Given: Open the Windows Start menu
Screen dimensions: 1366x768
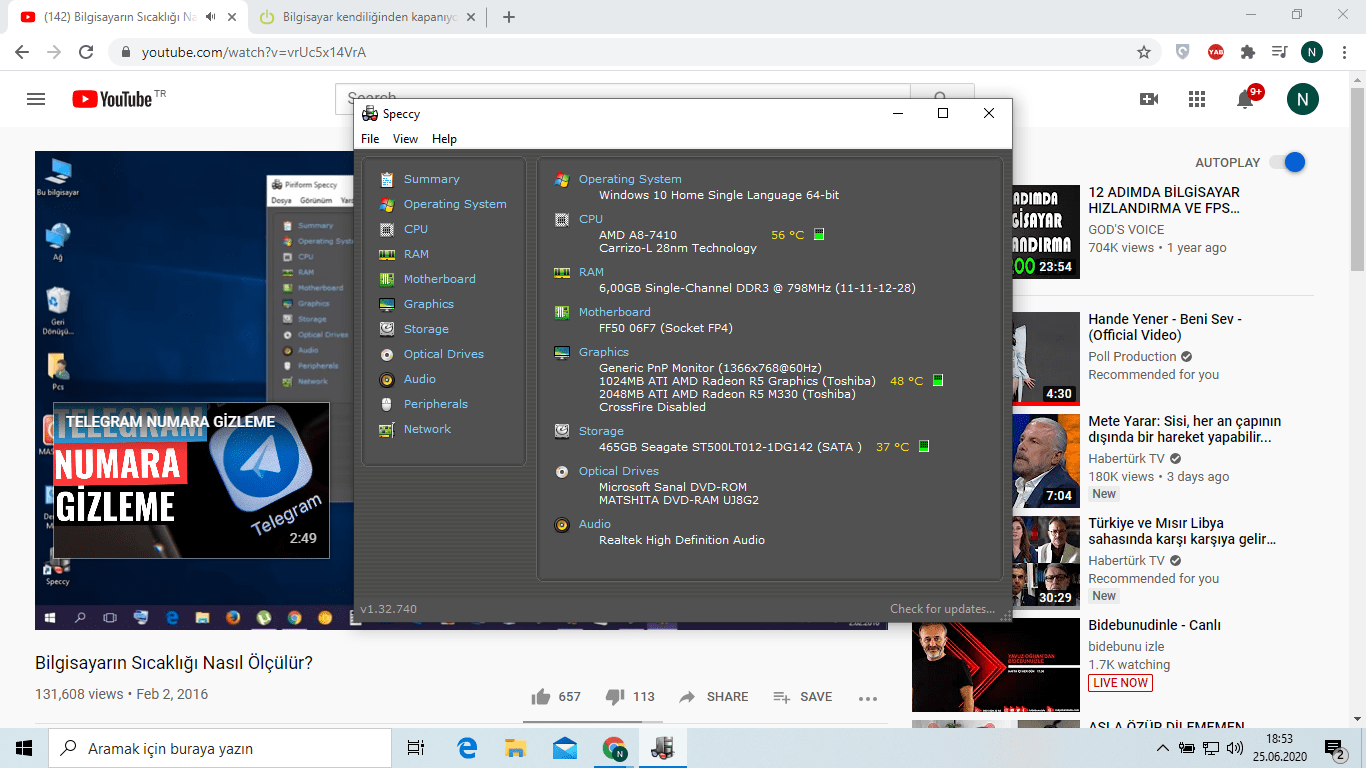Looking at the screenshot, I should pyautogui.click(x=24, y=748).
